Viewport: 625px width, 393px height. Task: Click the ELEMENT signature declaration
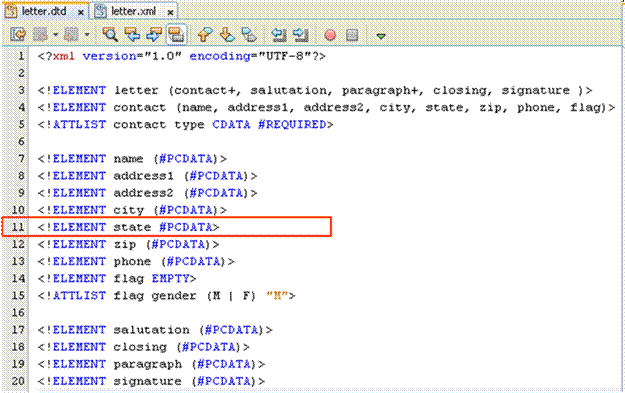coord(151,381)
